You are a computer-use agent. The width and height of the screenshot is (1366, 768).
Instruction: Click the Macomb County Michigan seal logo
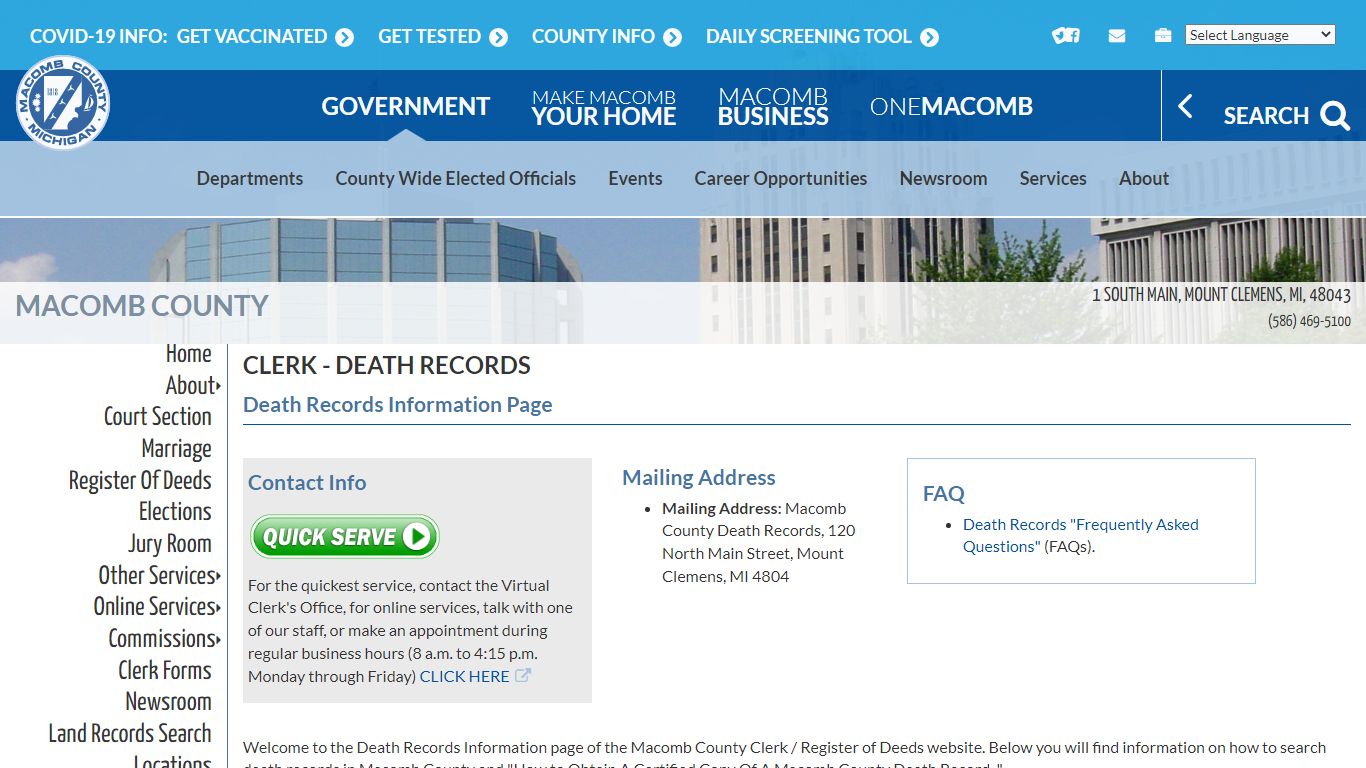[x=63, y=103]
